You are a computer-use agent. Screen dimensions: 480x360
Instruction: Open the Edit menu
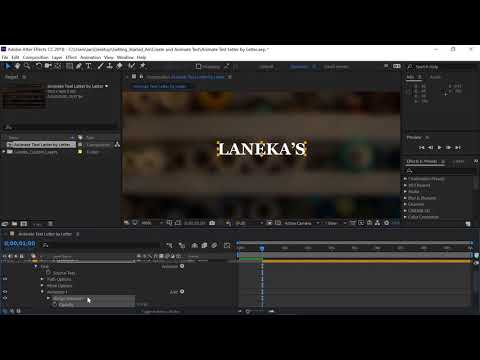[15, 57]
